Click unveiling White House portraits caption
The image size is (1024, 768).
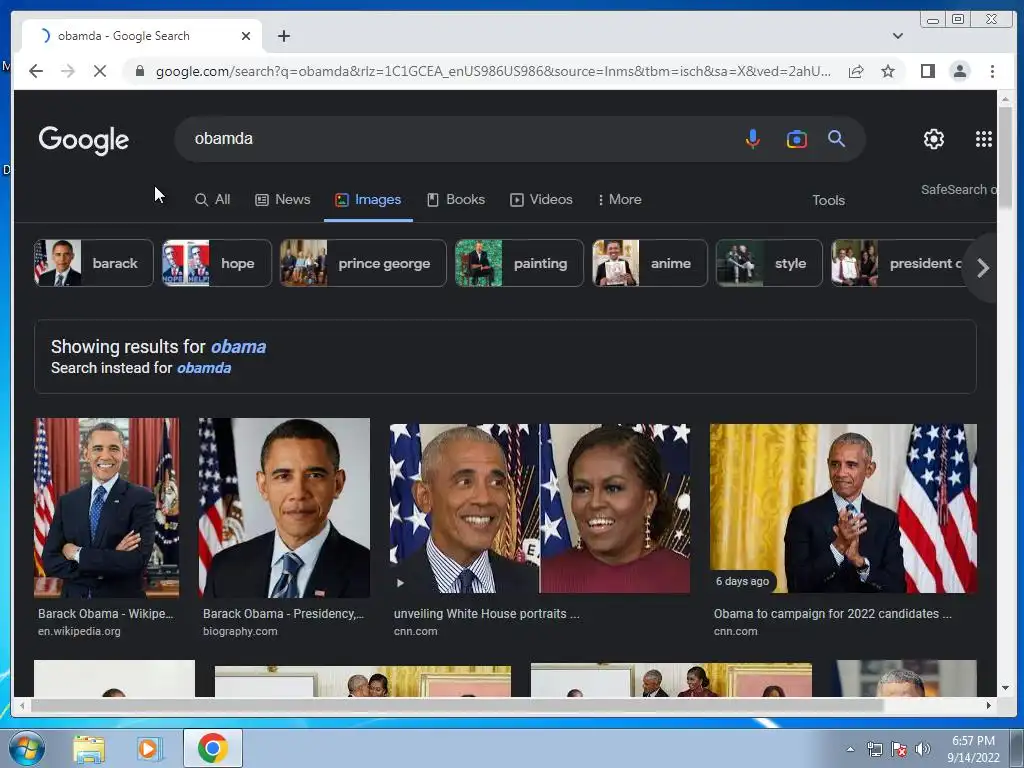click(x=487, y=614)
